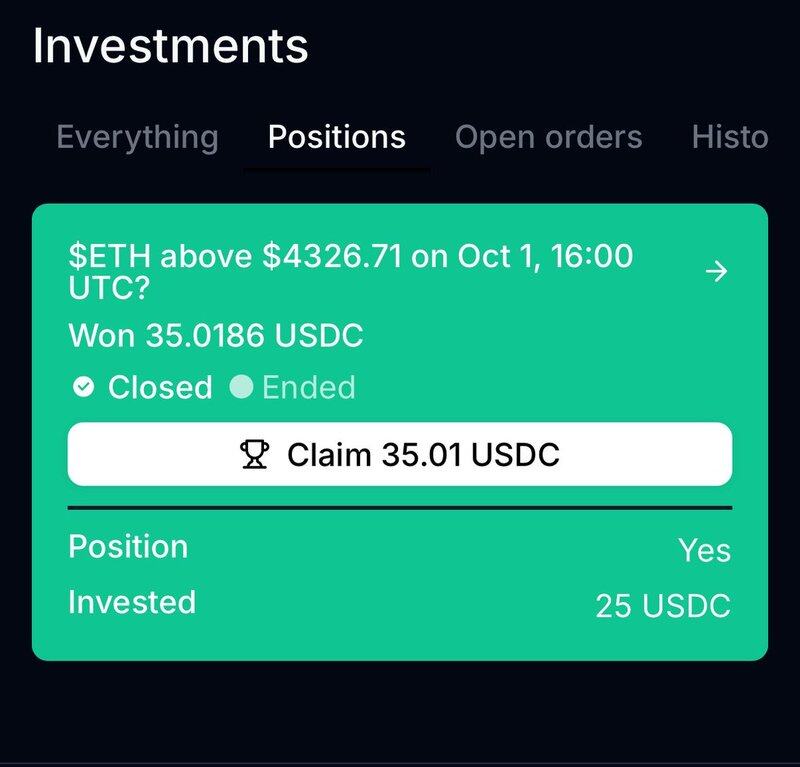Click the Ended status label
This screenshot has height=767, width=800.
click(x=308, y=387)
